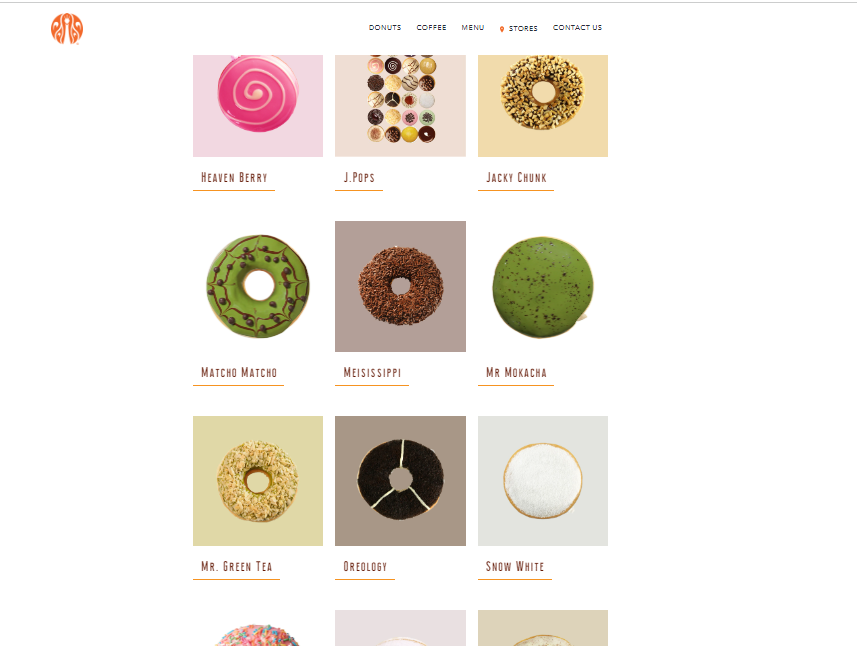This screenshot has width=857, height=646.
Task: Select the Jacky Chunk donut image
Action: [x=543, y=105]
